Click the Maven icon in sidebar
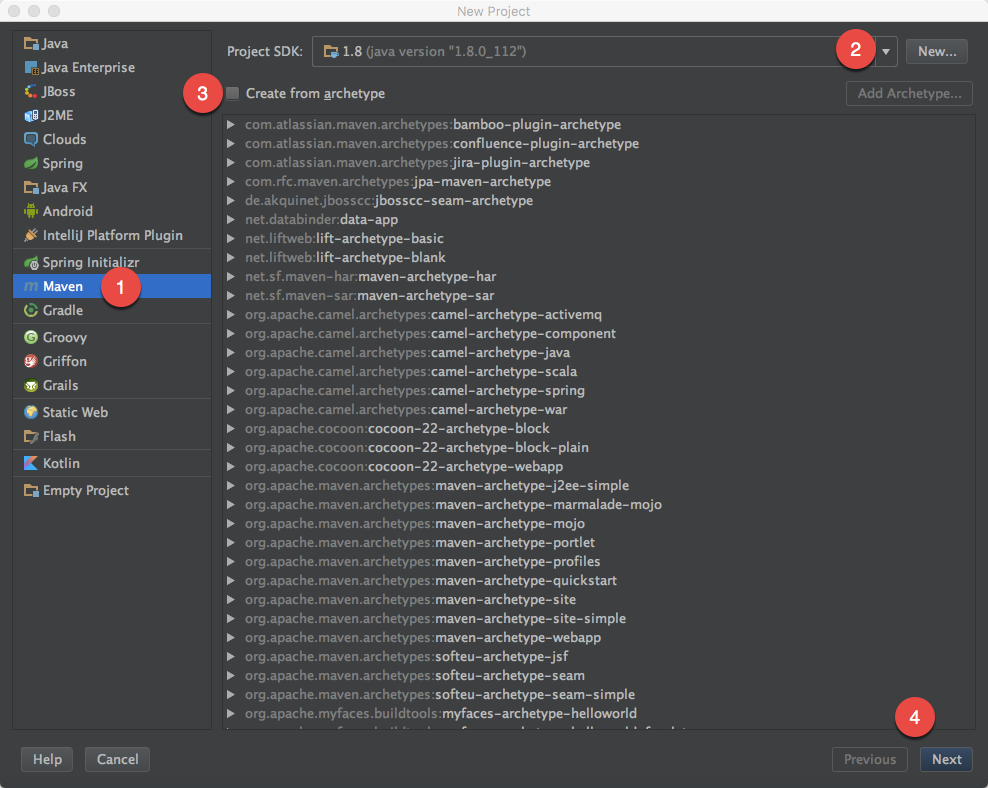 [31, 287]
